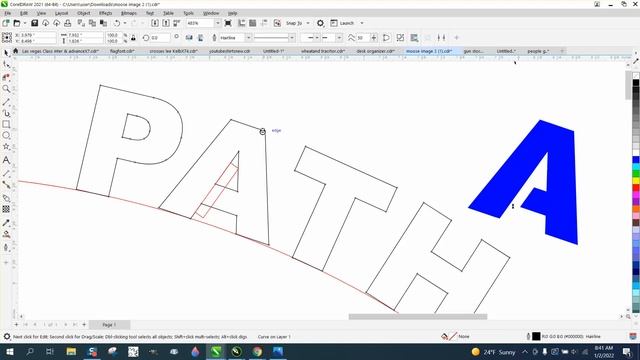Click the Launch button
The width and height of the screenshot is (640, 360).
[x=342, y=23]
